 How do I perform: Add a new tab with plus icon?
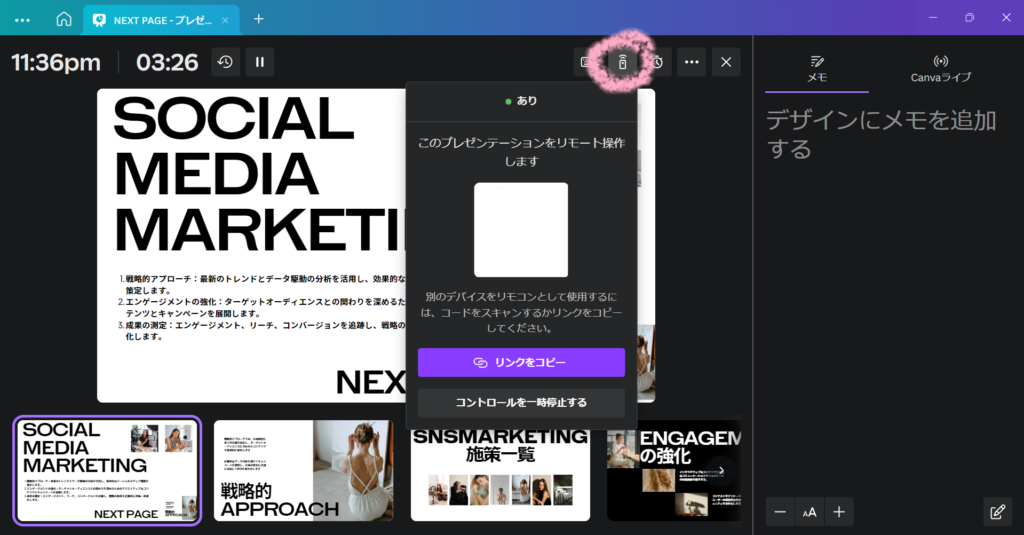click(259, 19)
